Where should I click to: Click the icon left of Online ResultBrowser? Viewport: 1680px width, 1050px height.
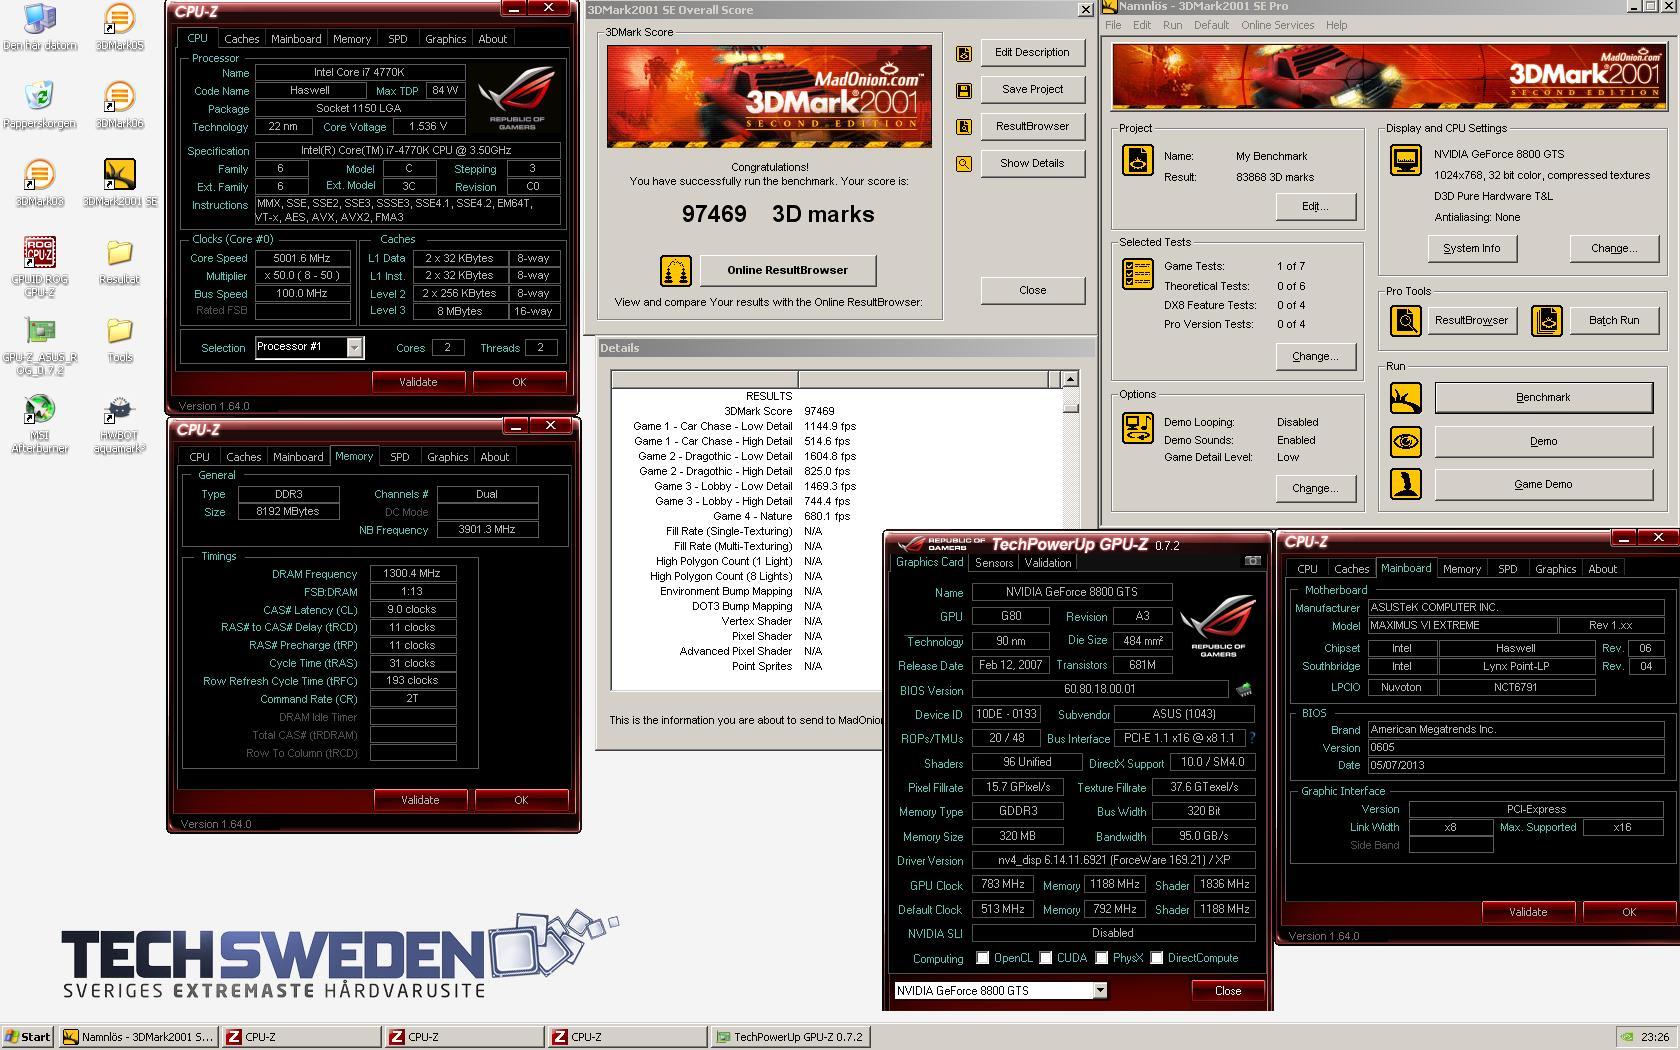676,270
